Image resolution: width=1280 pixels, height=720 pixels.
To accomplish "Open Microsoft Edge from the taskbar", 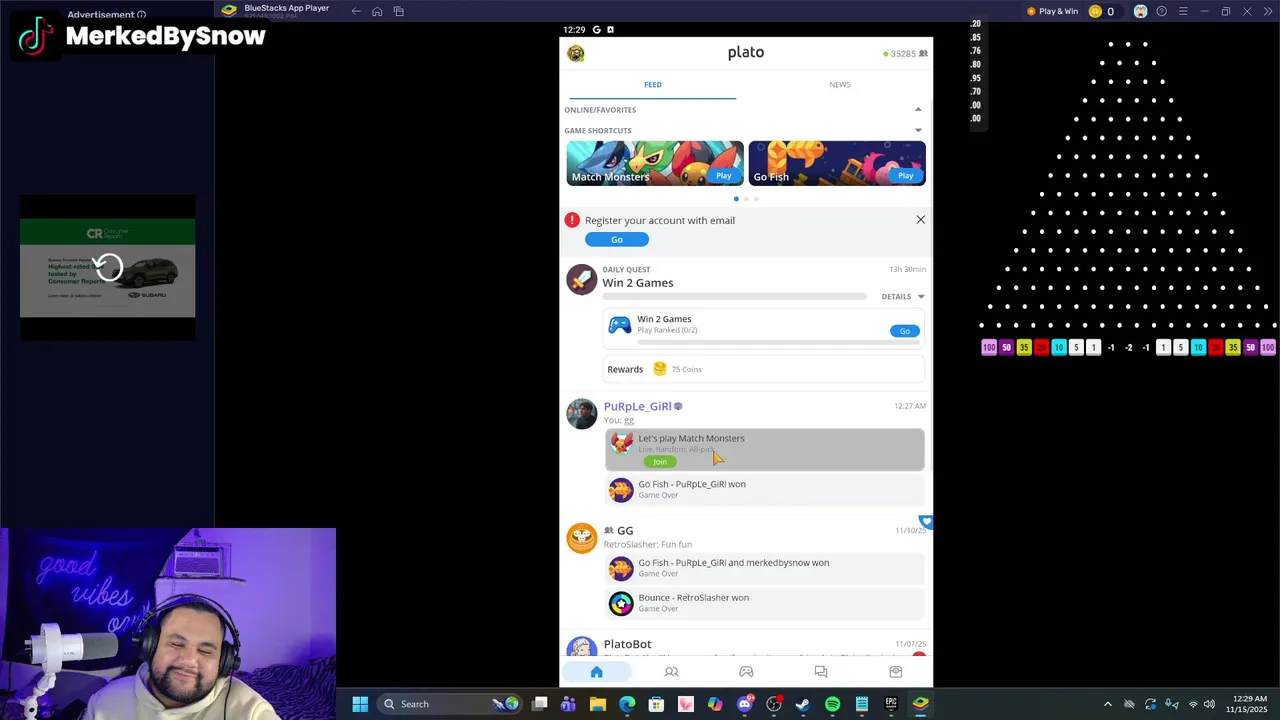I will (627, 704).
